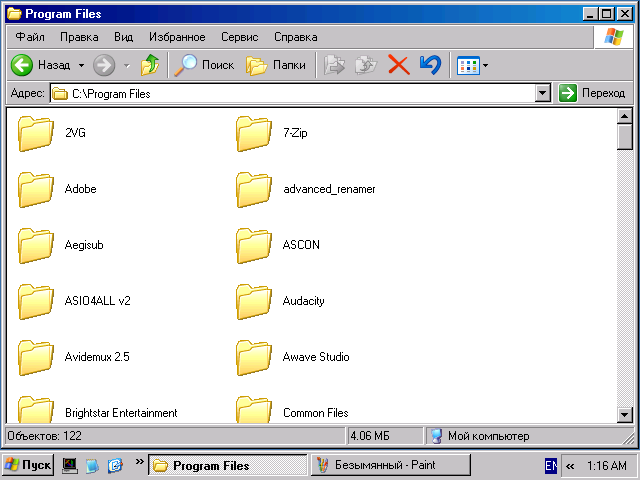Click the vertical scrollbar thumb
Screen dimensions: 640x480
coord(624,137)
